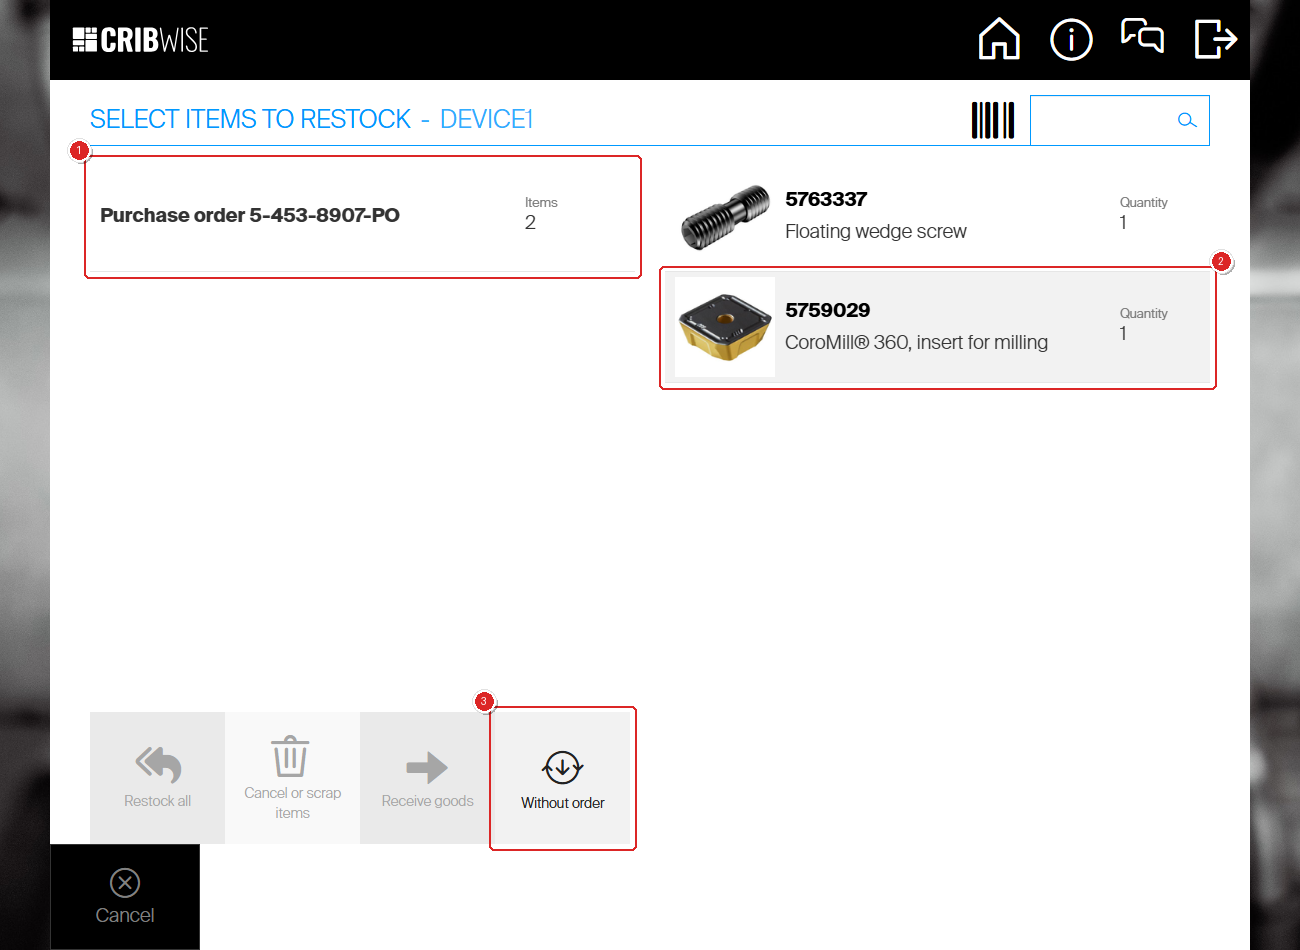Open the chat messages icon
Image resolution: width=1300 pixels, height=950 pixels.
pos(1142,37)
